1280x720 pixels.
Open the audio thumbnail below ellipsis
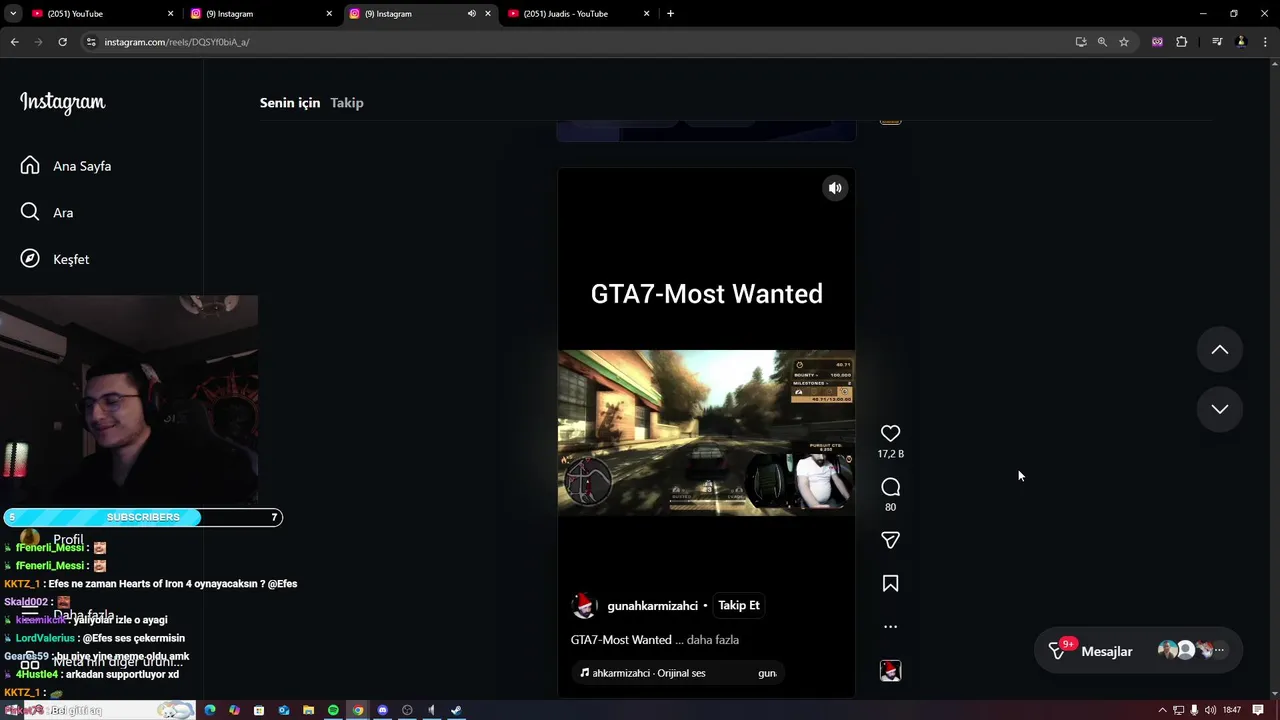point(890,671)
